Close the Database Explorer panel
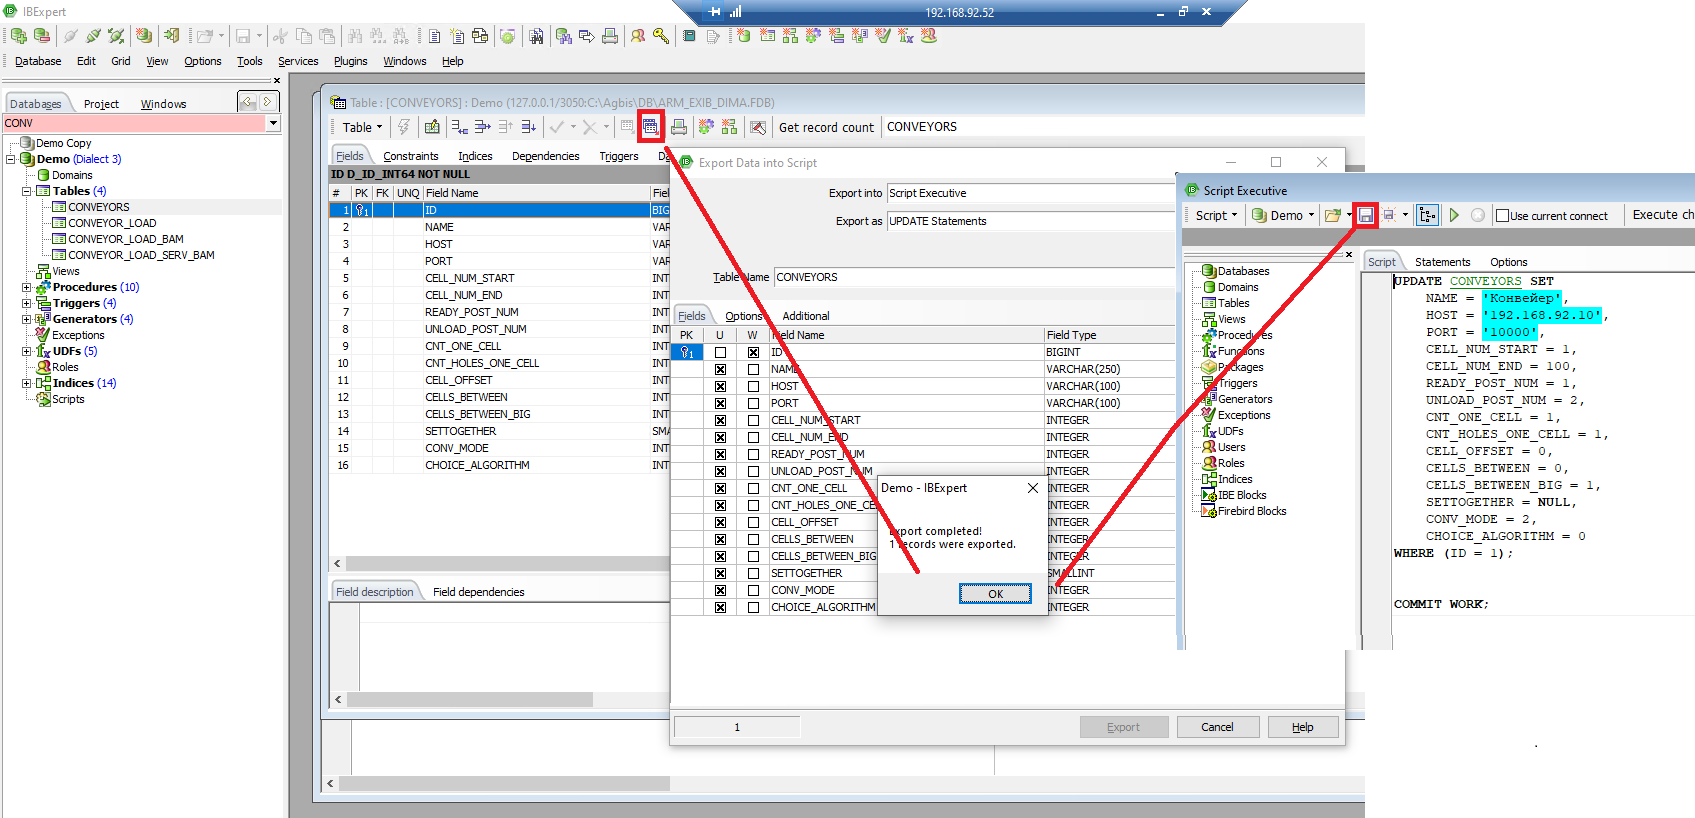 (277, 81)
